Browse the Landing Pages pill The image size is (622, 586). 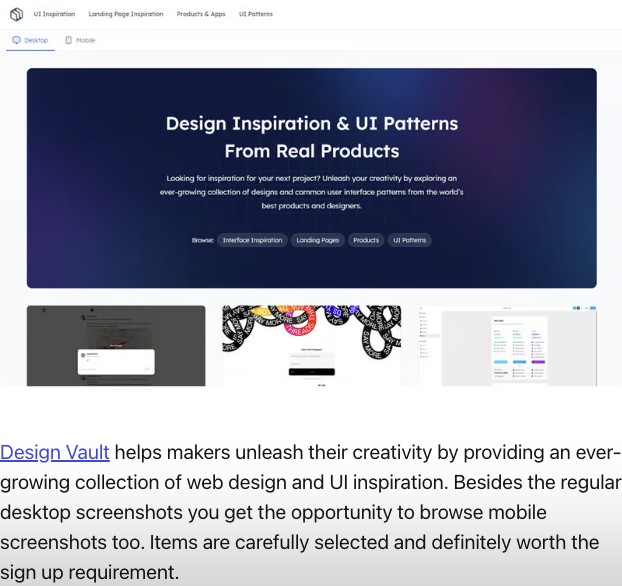[x=318, y=240]
